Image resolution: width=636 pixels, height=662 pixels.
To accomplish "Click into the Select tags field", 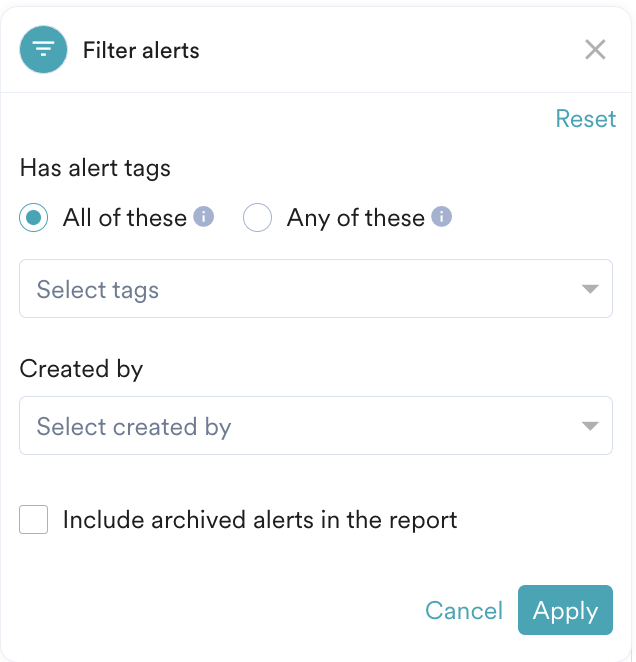I will (300, 290).
